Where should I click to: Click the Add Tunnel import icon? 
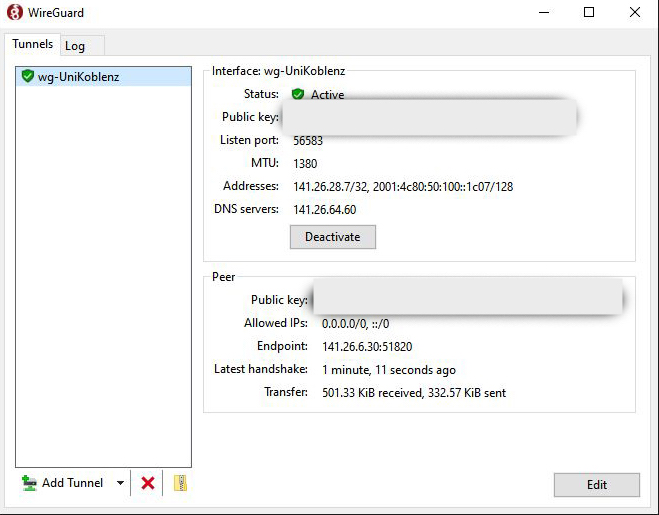pyautogui.click(x=29, y=483)
